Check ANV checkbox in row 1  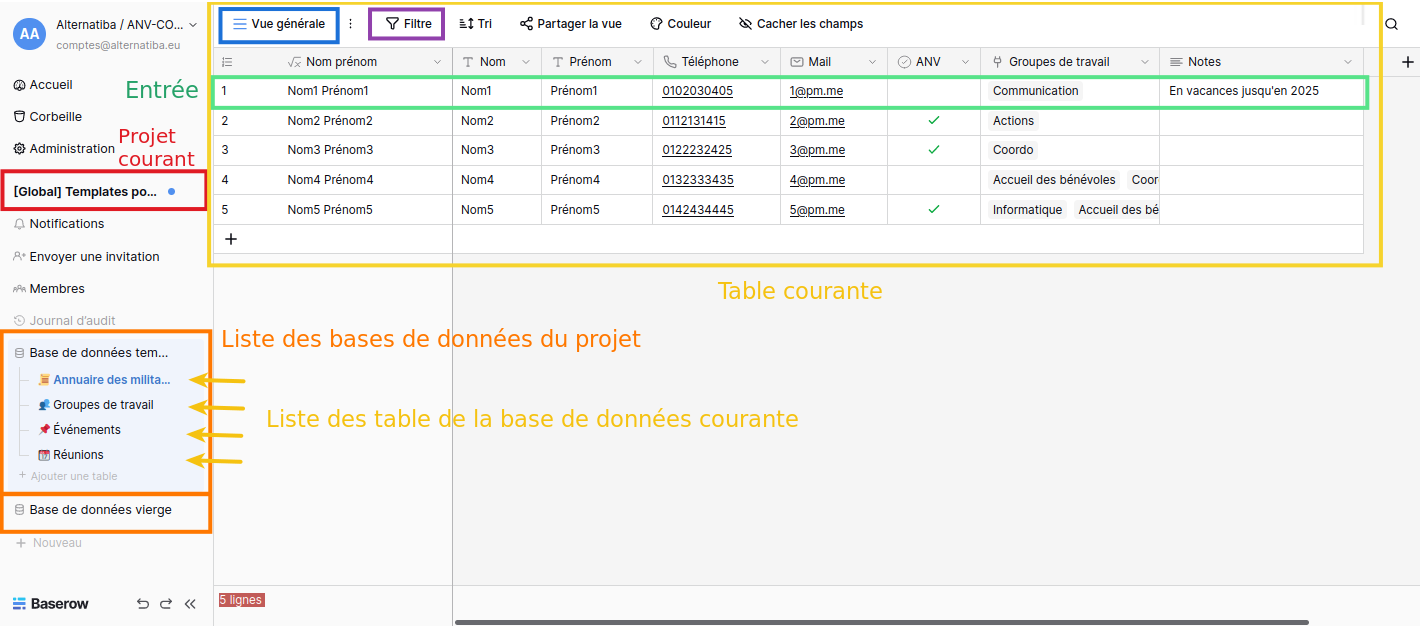point(933,91)
